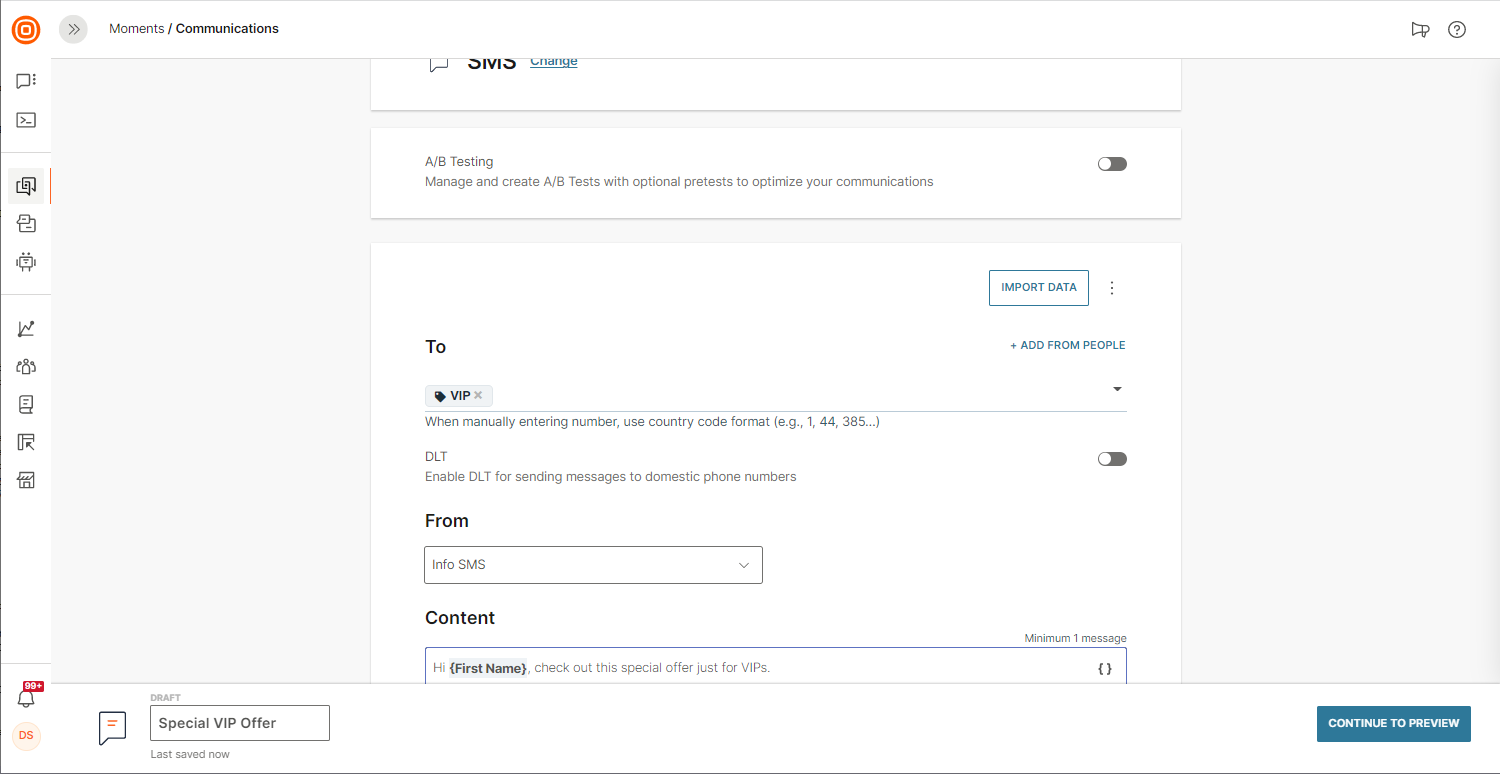Viewport: 1500px width, 774px height.
Task: Open the People icon in sidebar
Action: click(26, 367)
